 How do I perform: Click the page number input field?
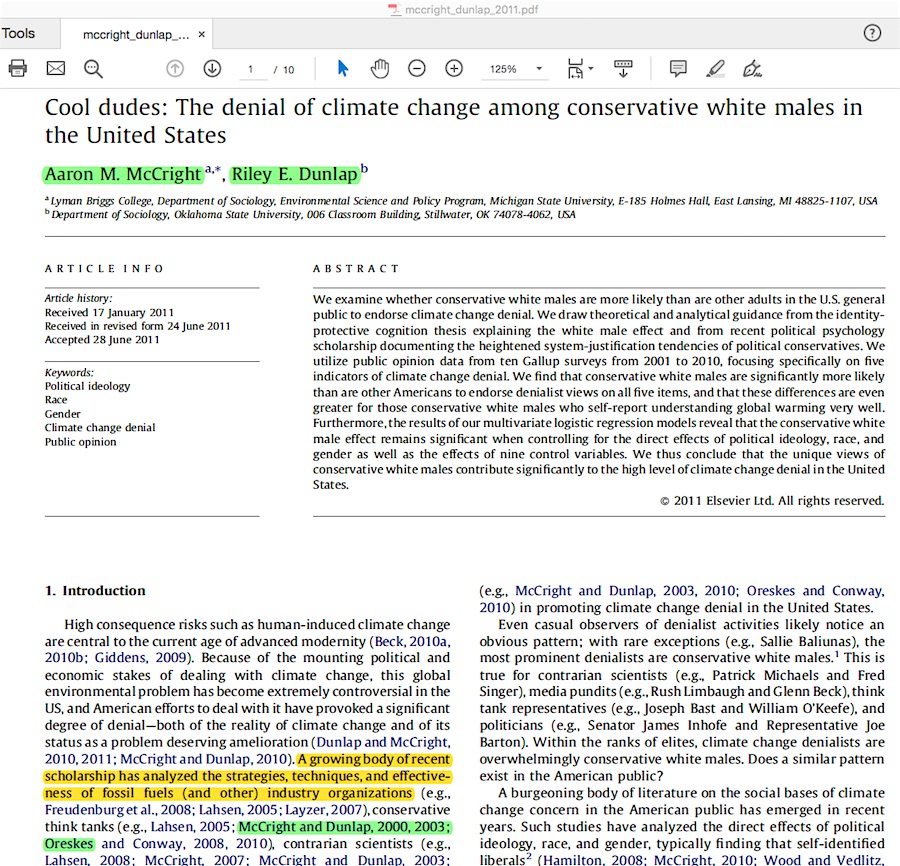pos(251,69)
